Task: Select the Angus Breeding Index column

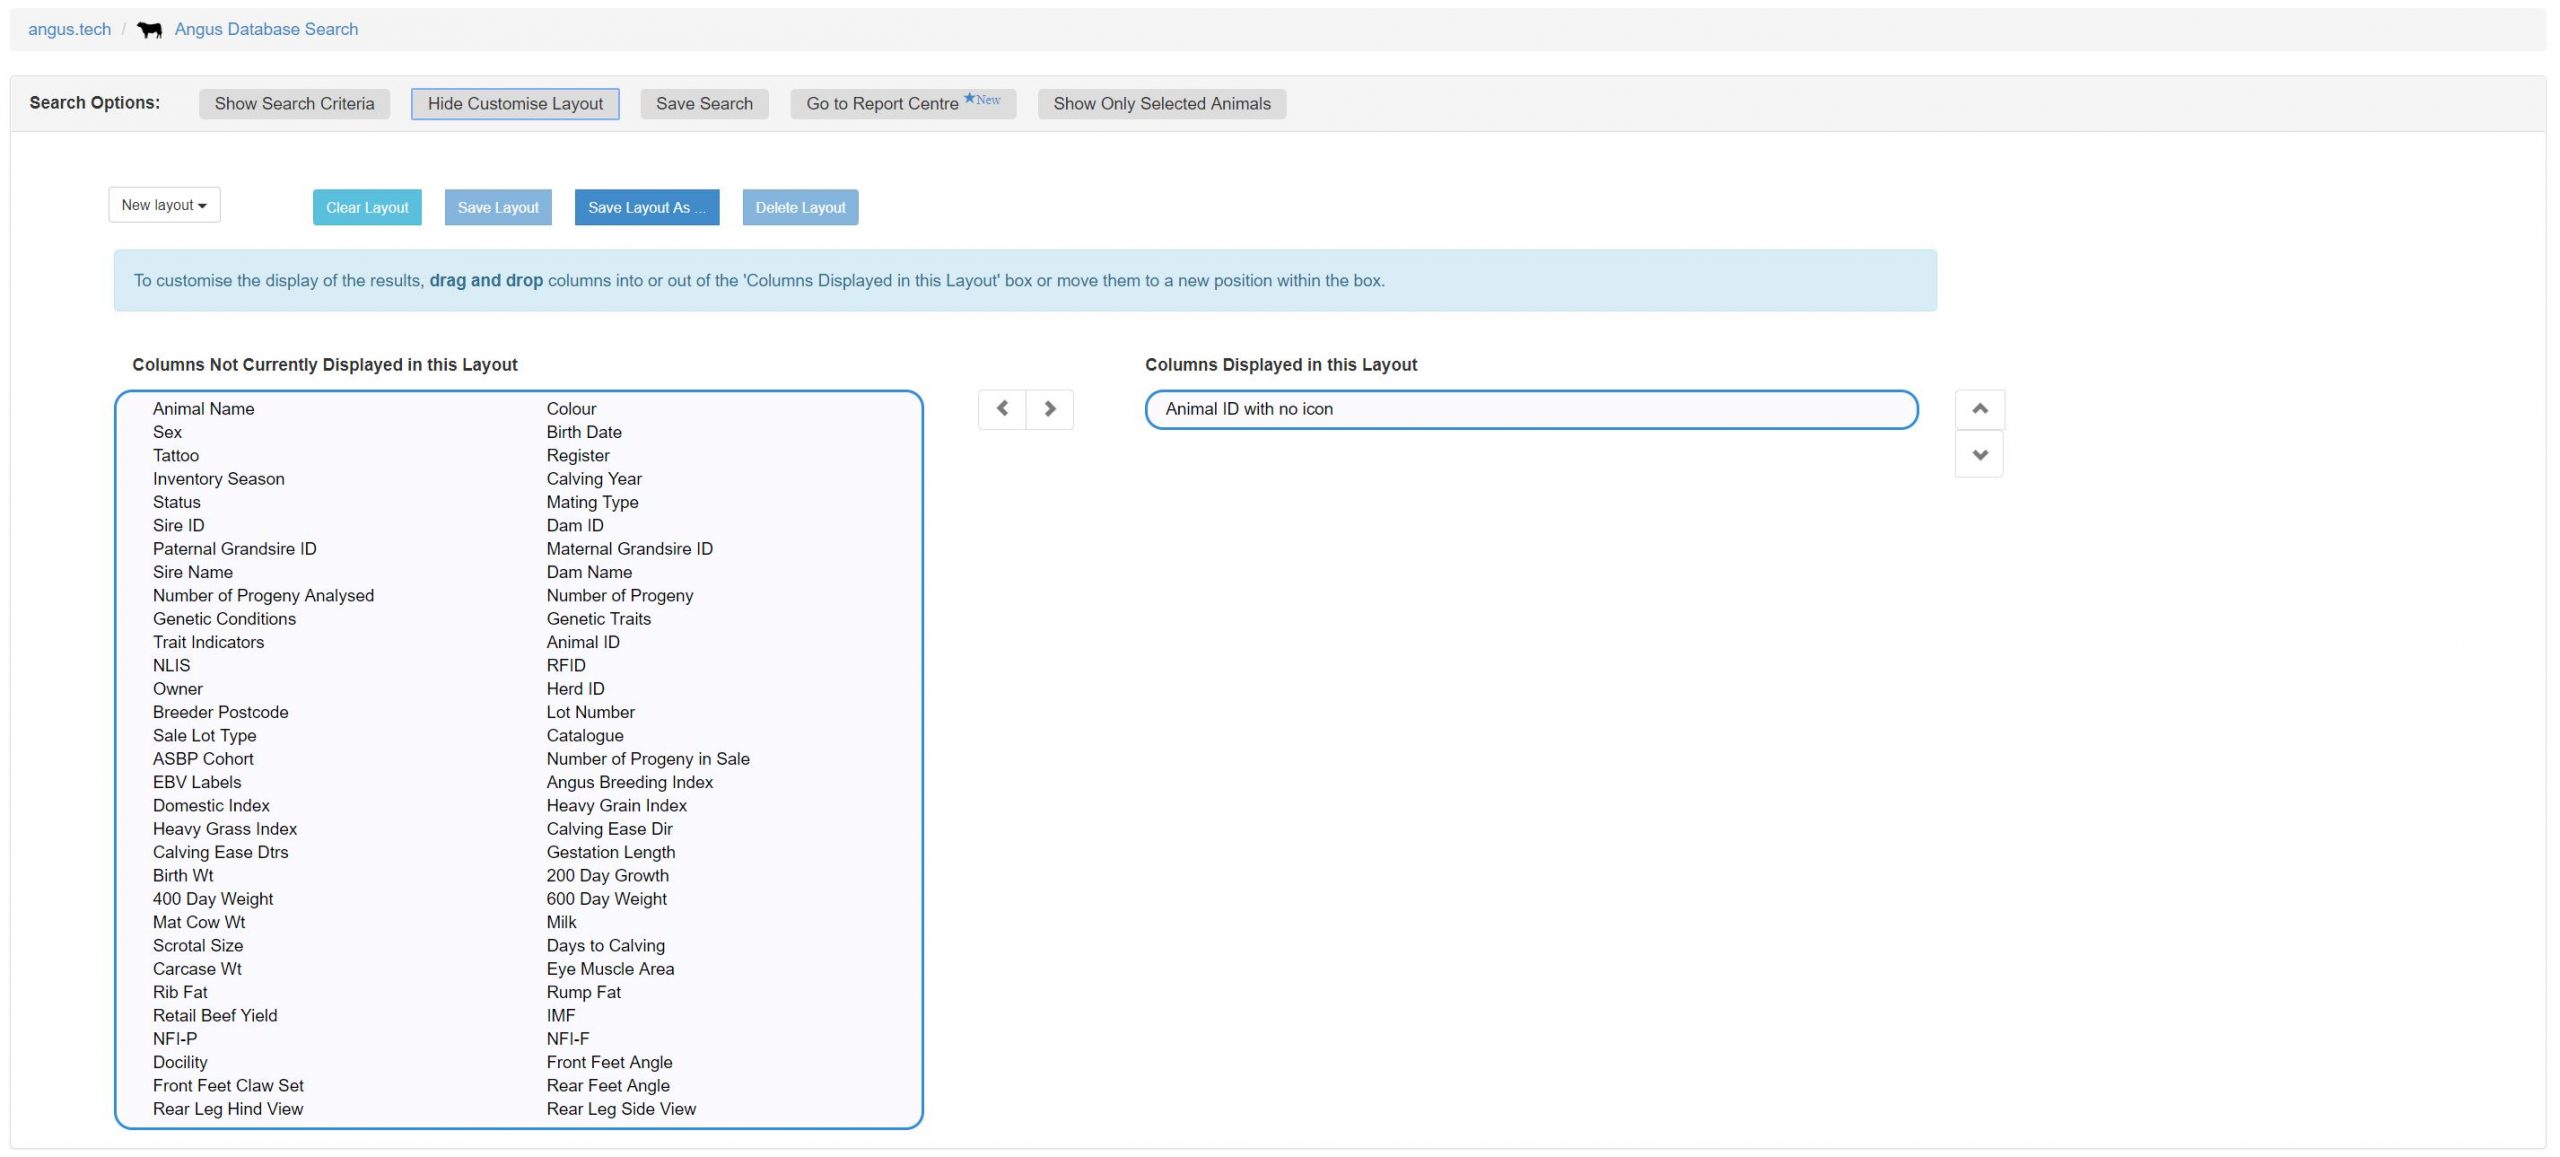Action: [x=629, y=782]
